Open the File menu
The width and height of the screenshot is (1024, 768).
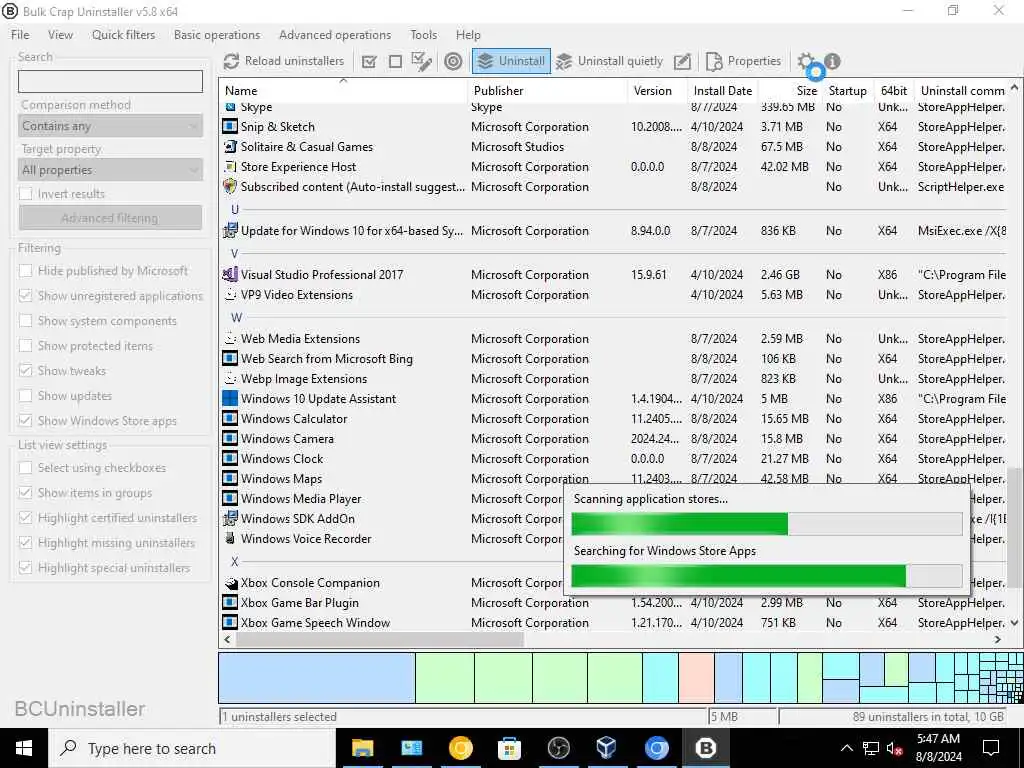point(20,35)
